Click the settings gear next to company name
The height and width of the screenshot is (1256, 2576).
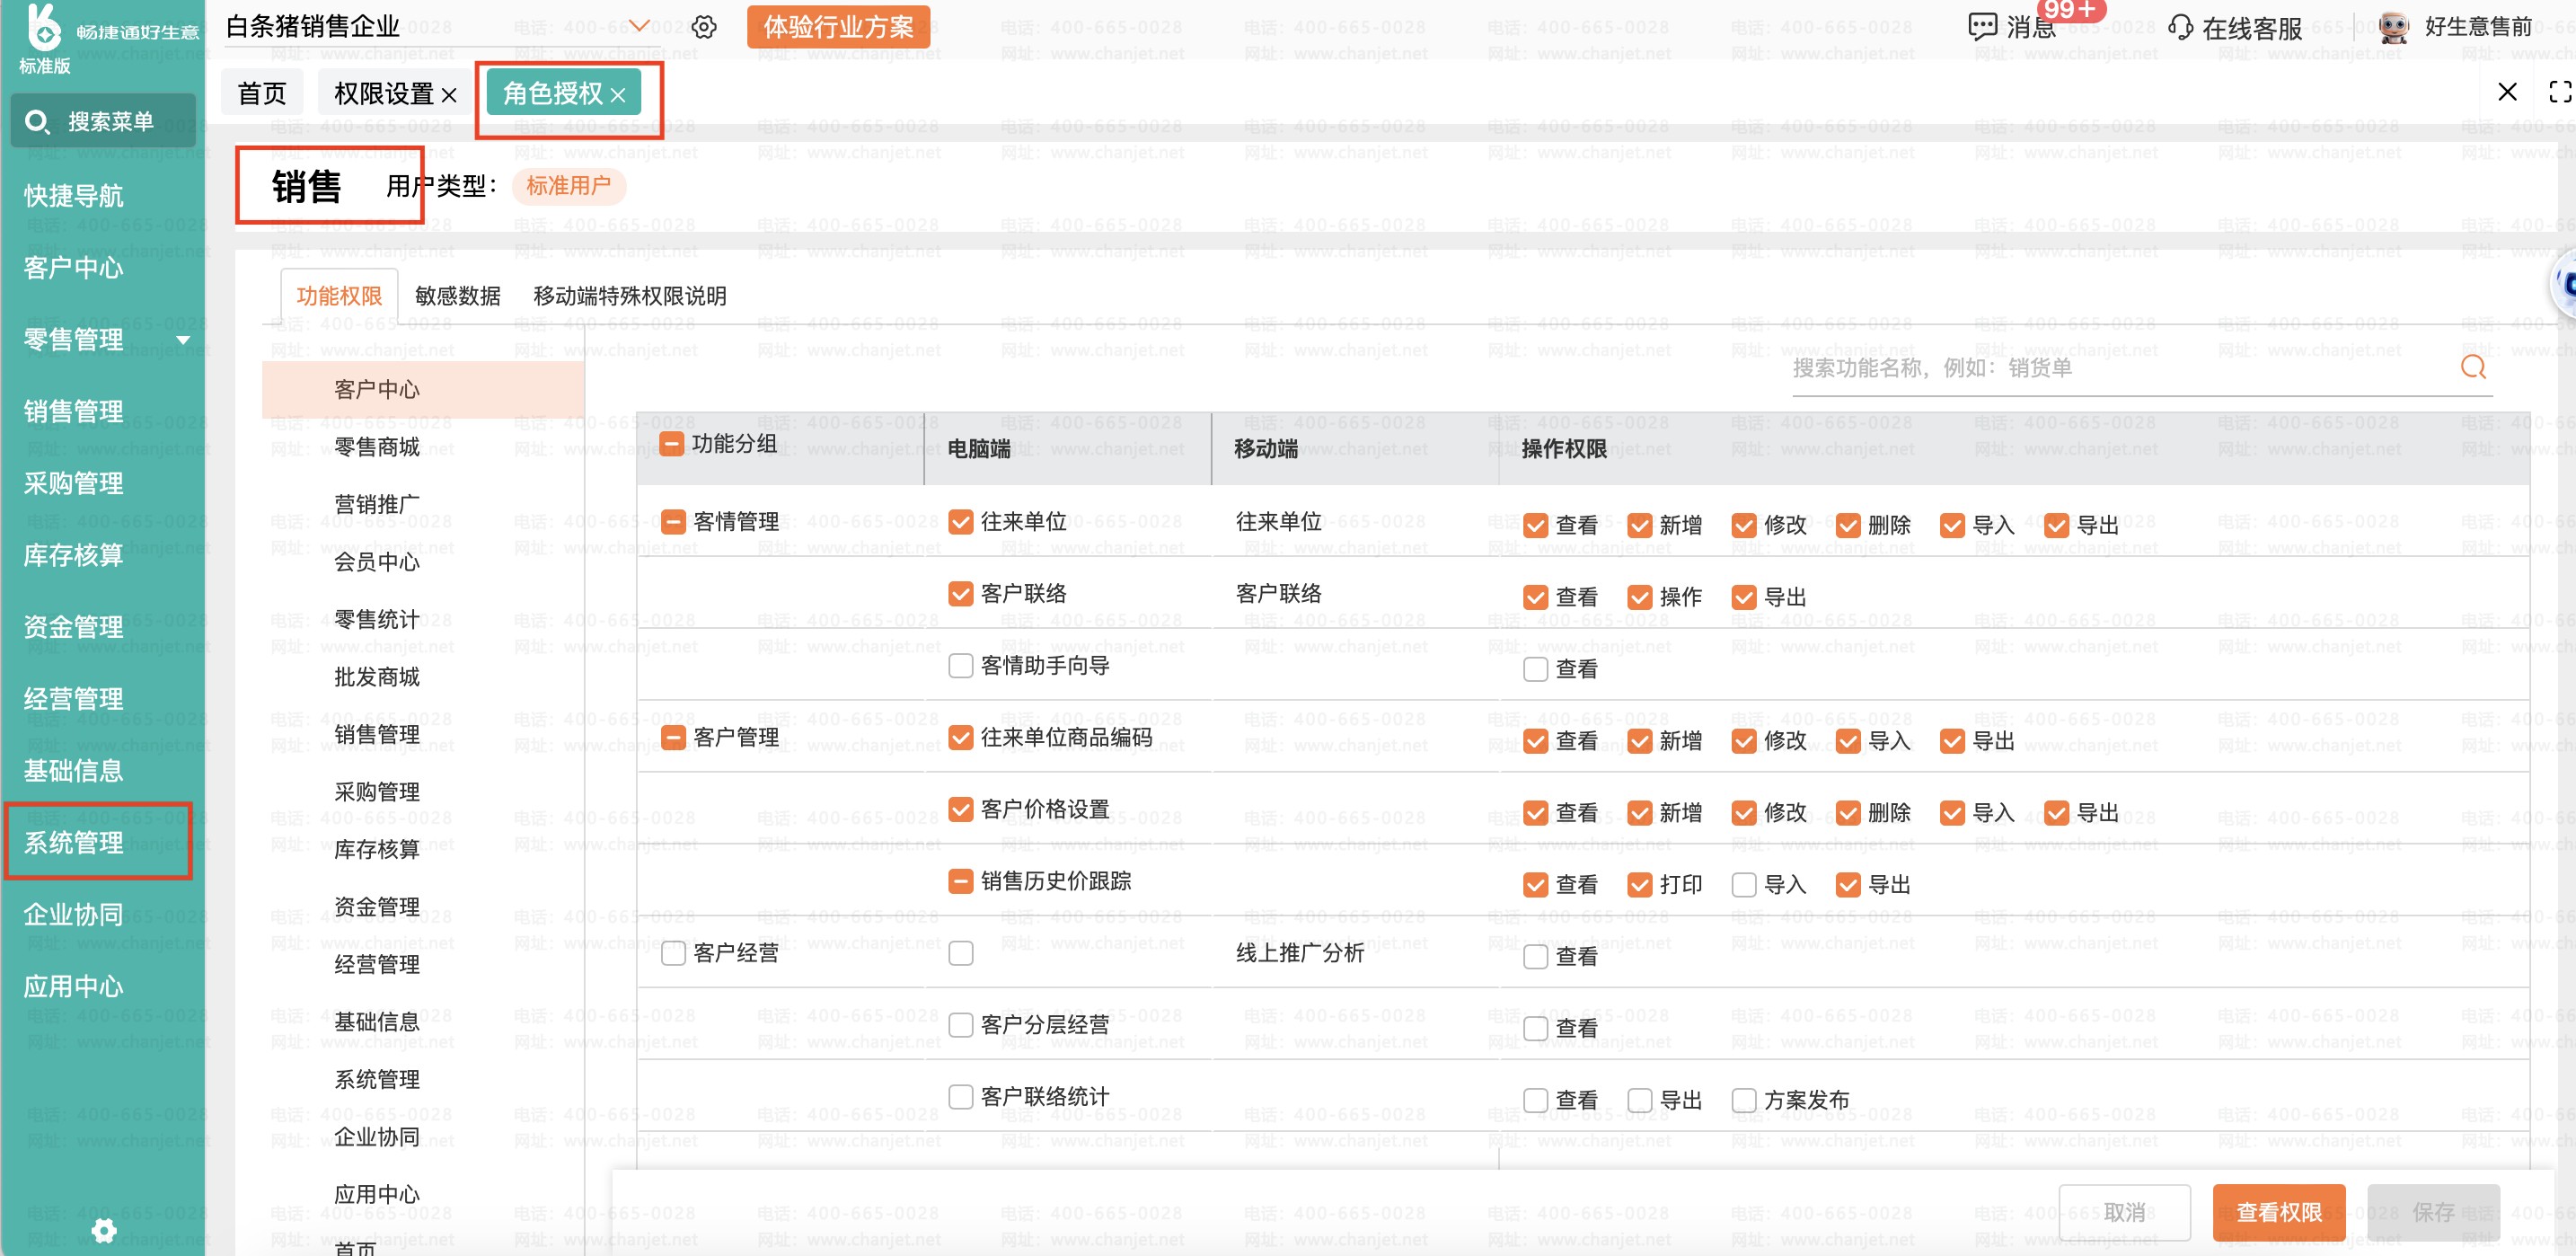(x=704, y=27)
